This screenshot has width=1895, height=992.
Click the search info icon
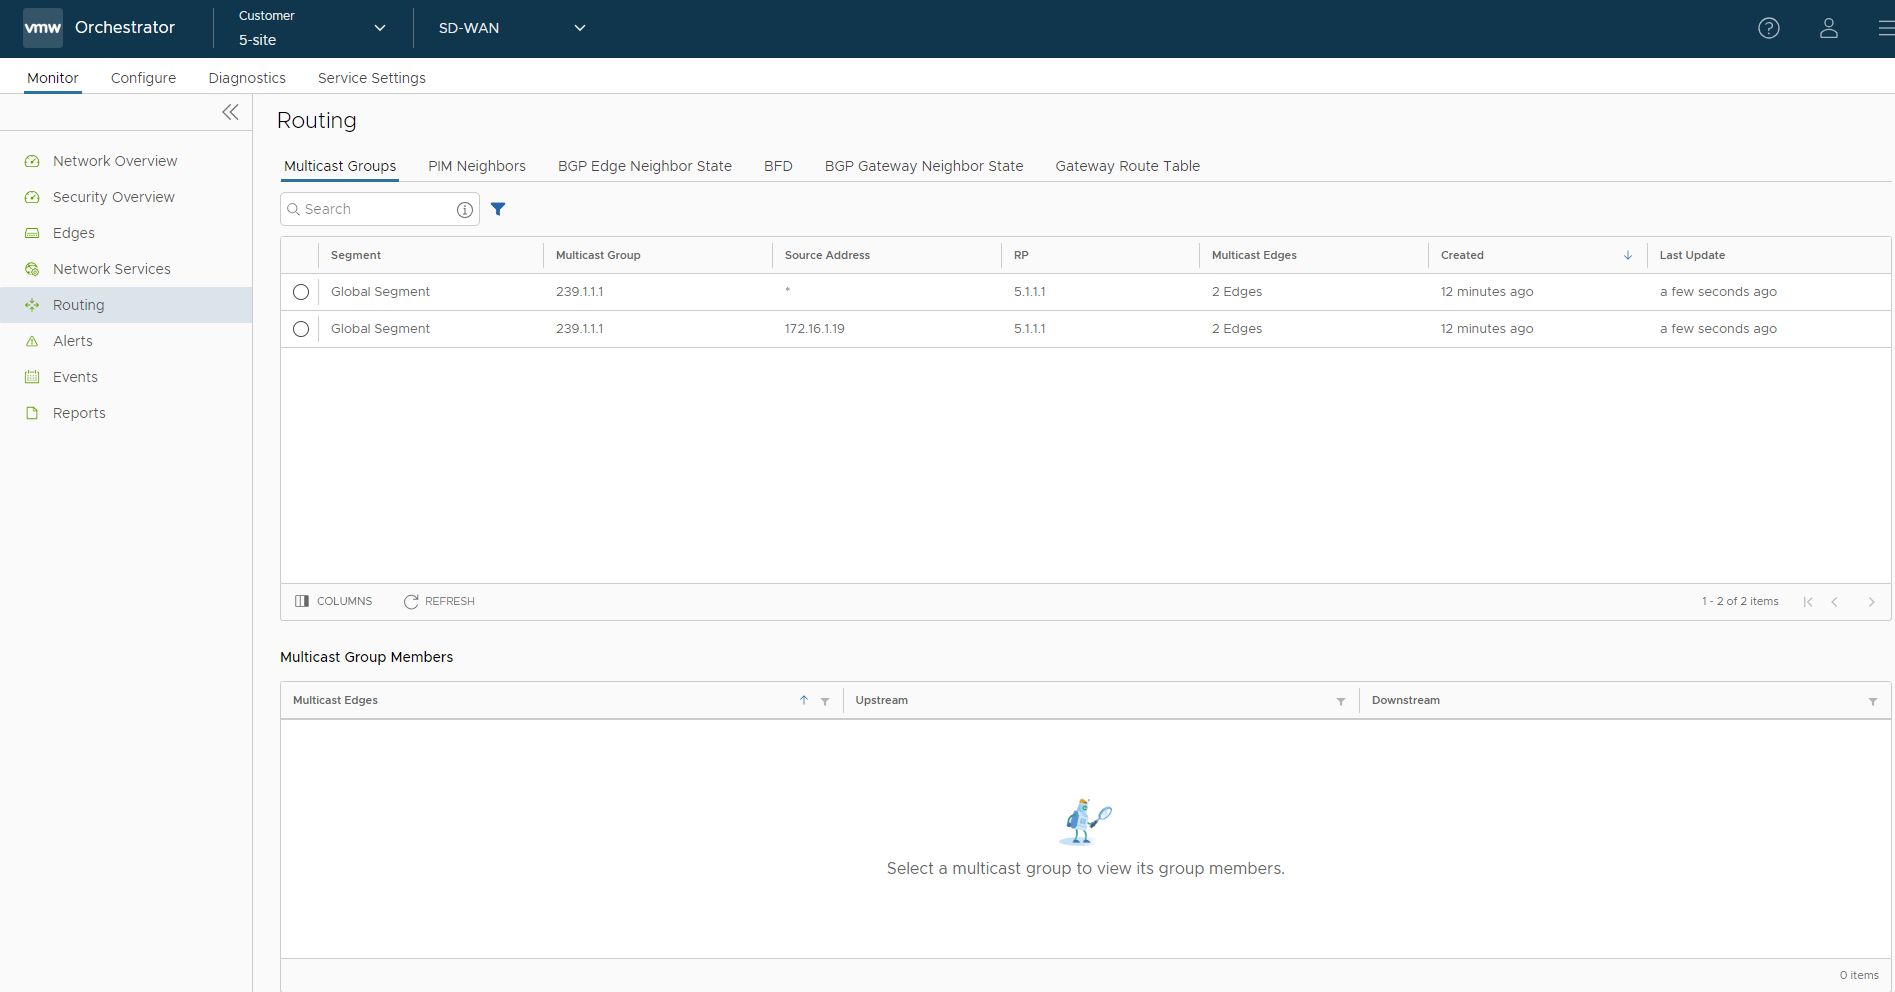[x=464, y=209]
